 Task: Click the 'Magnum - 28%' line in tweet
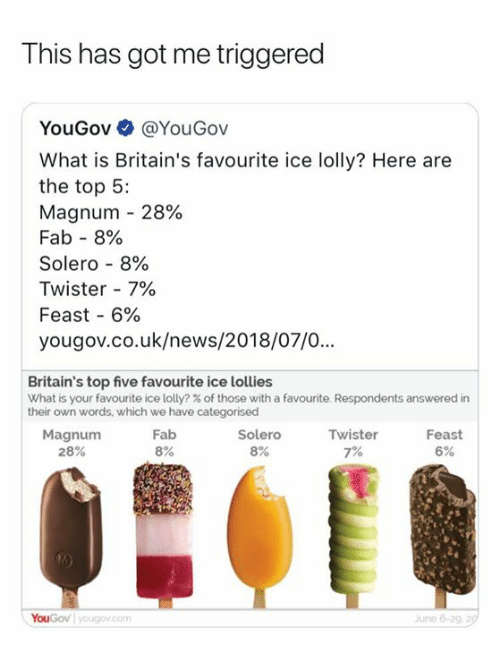pyautogui.click(x=111, y=212)
